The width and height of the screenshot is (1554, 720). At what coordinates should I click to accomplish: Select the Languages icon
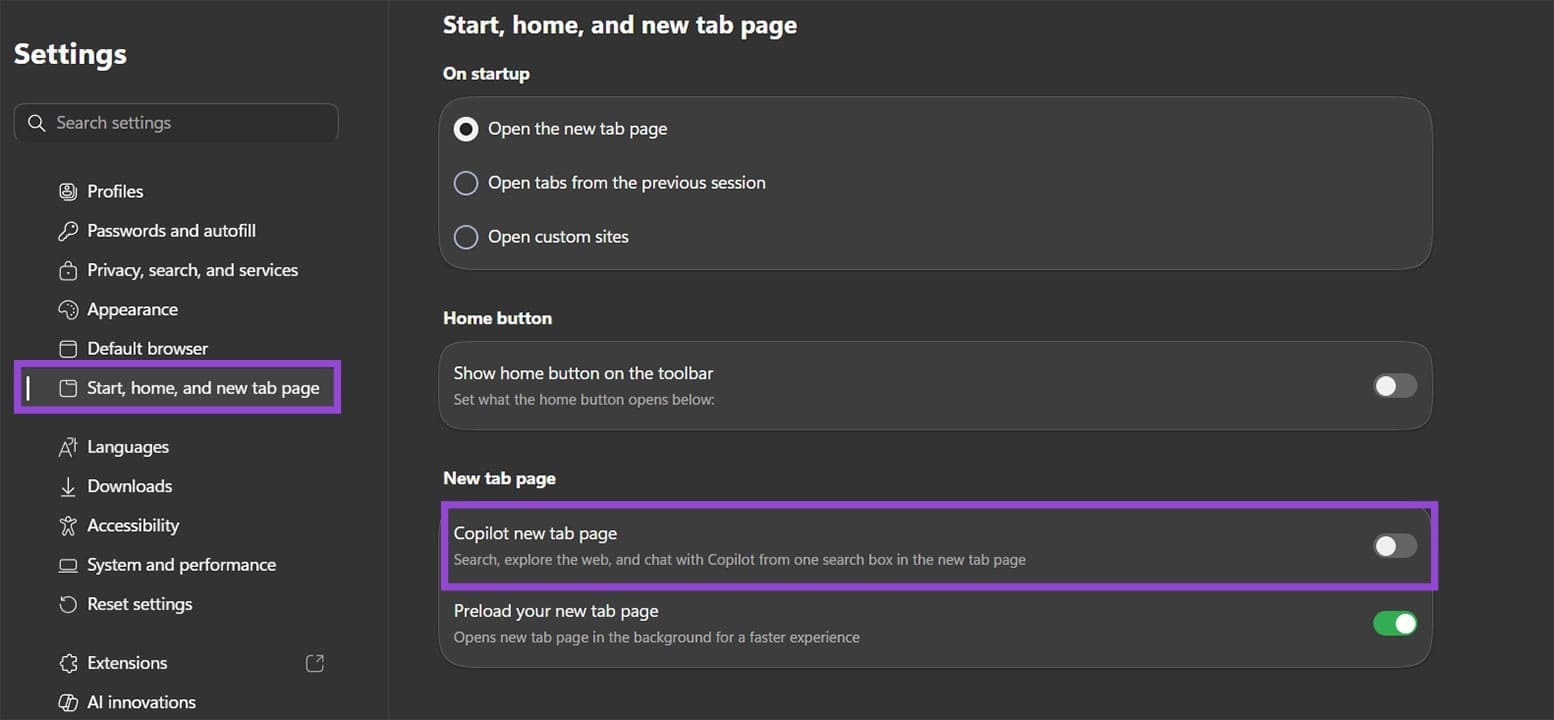[x=67, y=446]
